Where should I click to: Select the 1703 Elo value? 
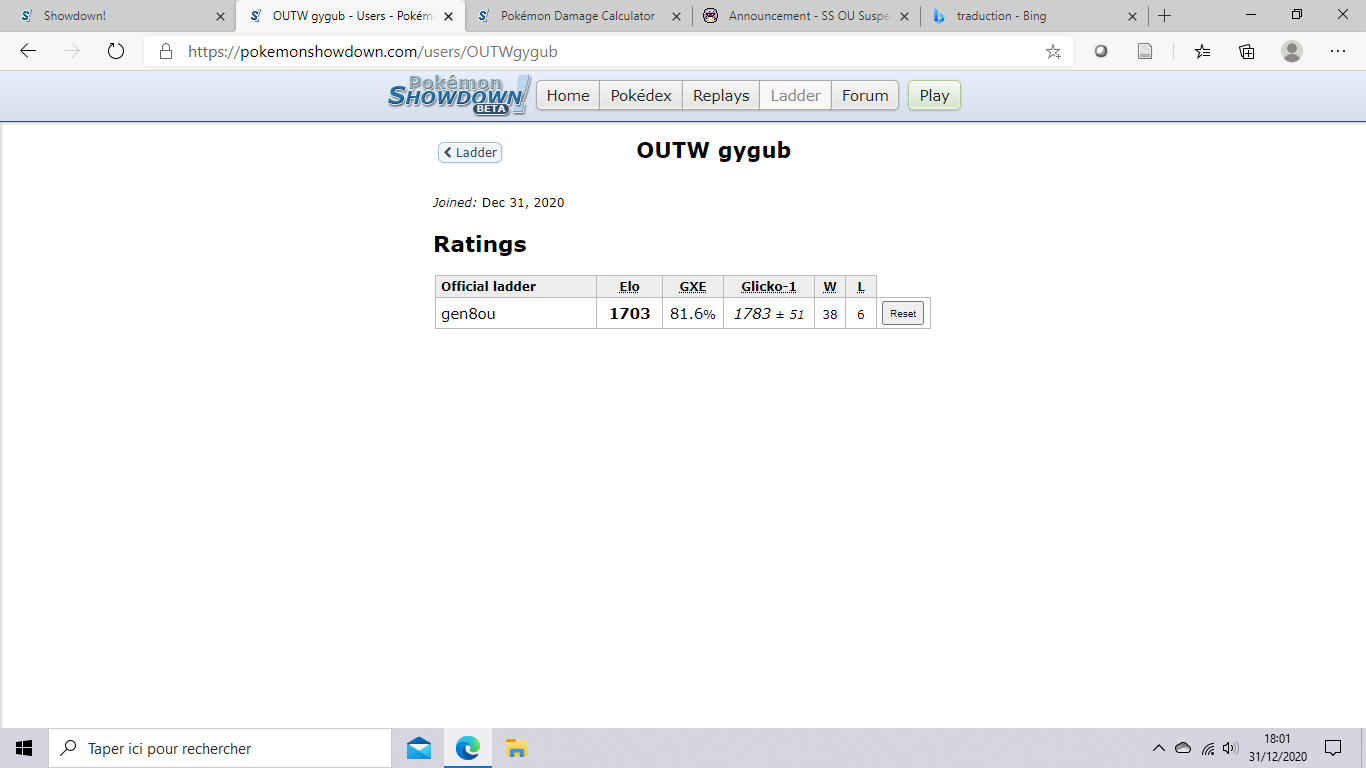tap(630, 313)
